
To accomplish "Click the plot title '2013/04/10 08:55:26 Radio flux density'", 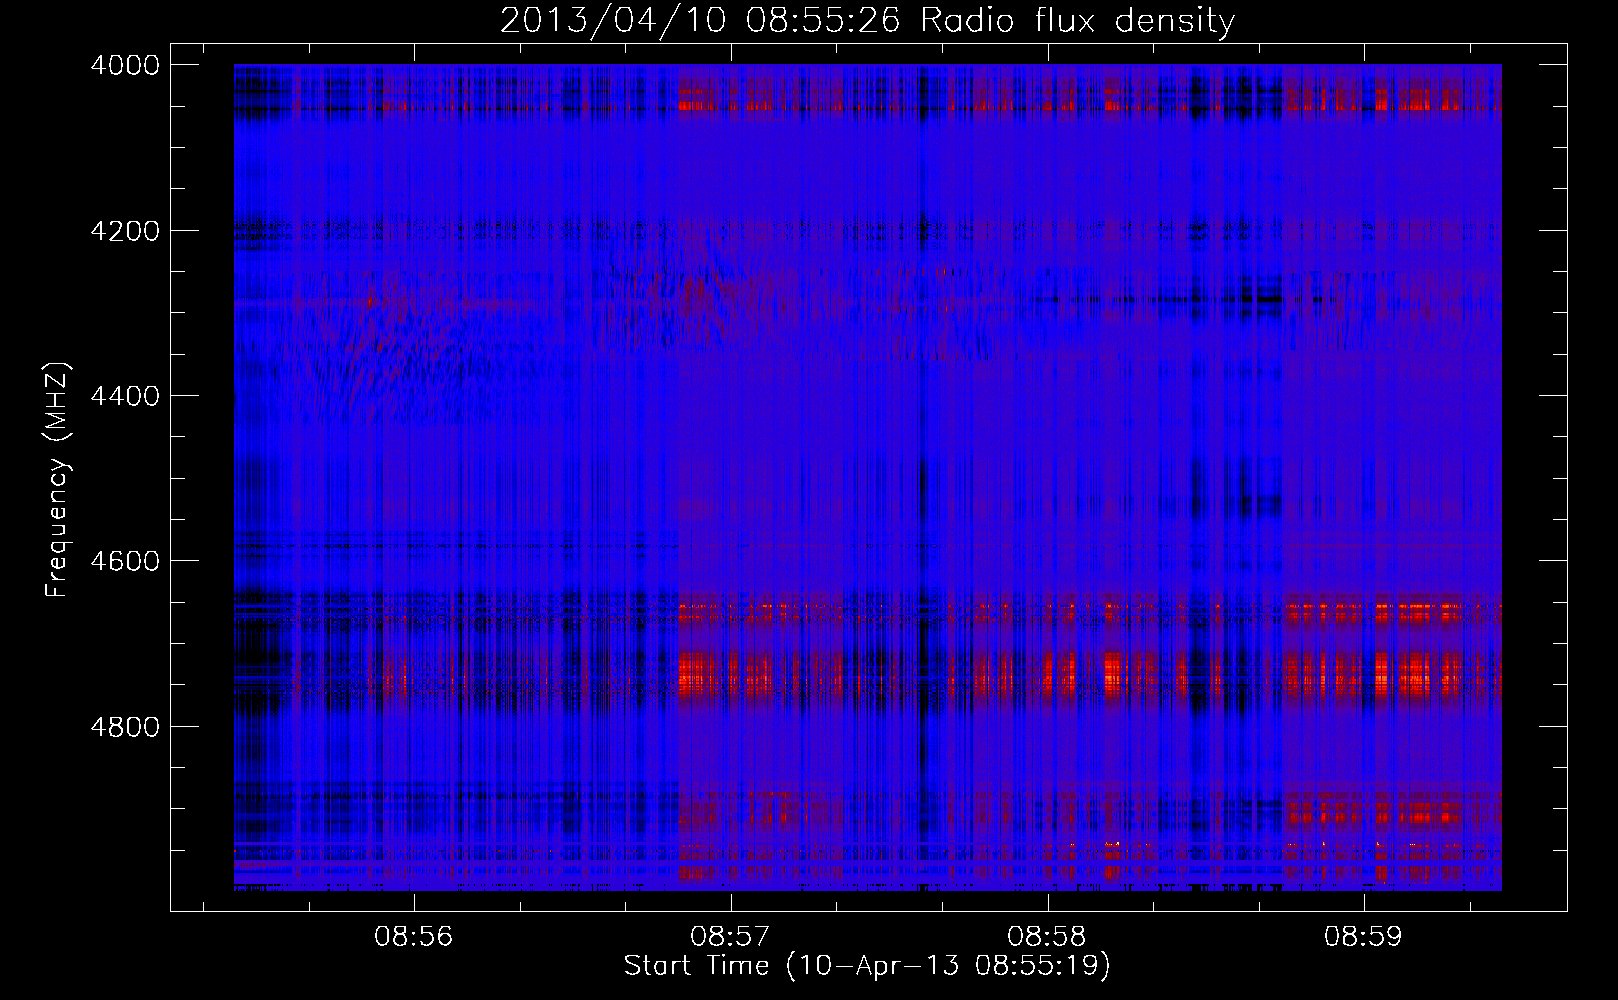I will click(867, 21).
